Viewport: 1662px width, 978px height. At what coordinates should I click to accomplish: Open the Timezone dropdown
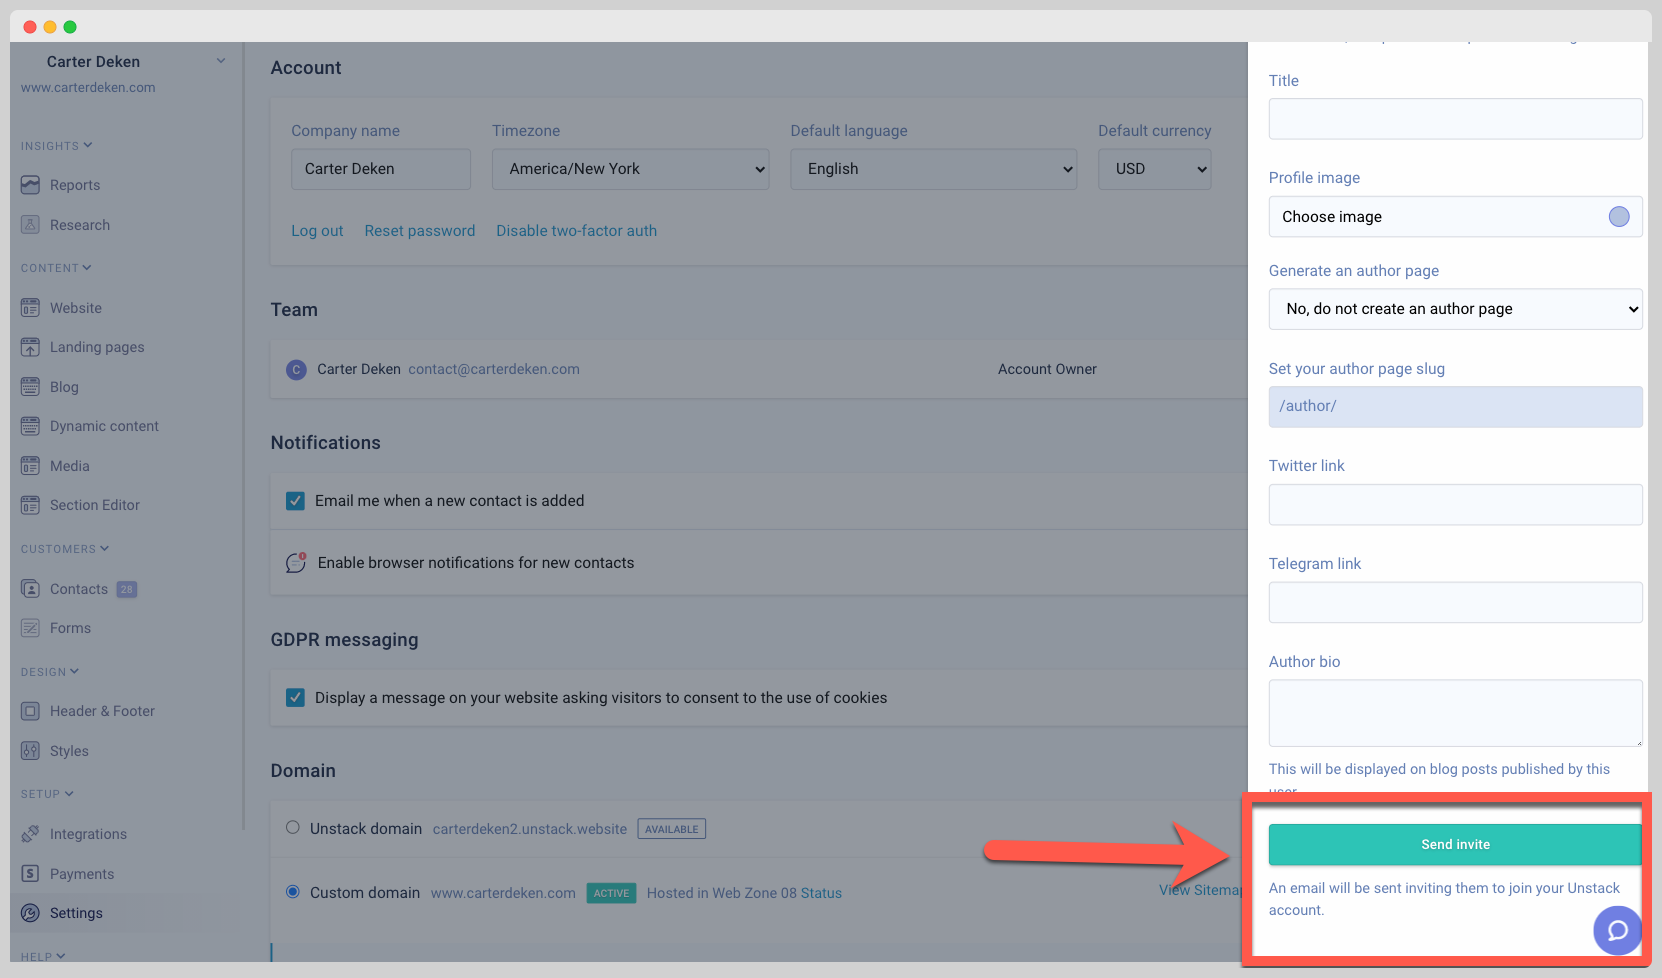pyautogui.click(x=630, y=169)
